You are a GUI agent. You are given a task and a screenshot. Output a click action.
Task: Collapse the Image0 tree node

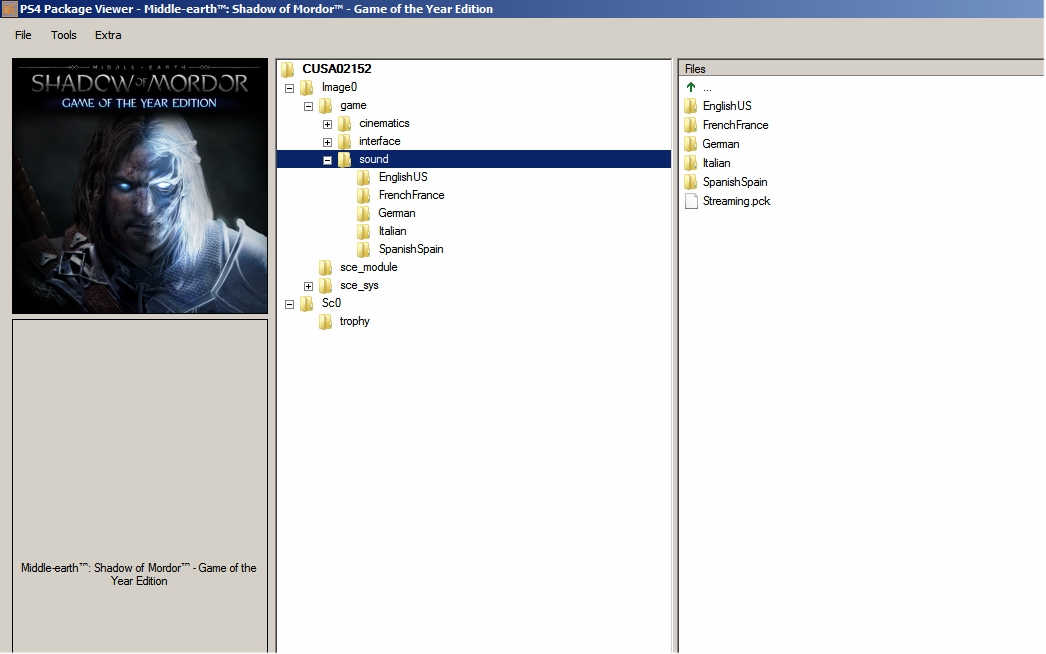290,88
